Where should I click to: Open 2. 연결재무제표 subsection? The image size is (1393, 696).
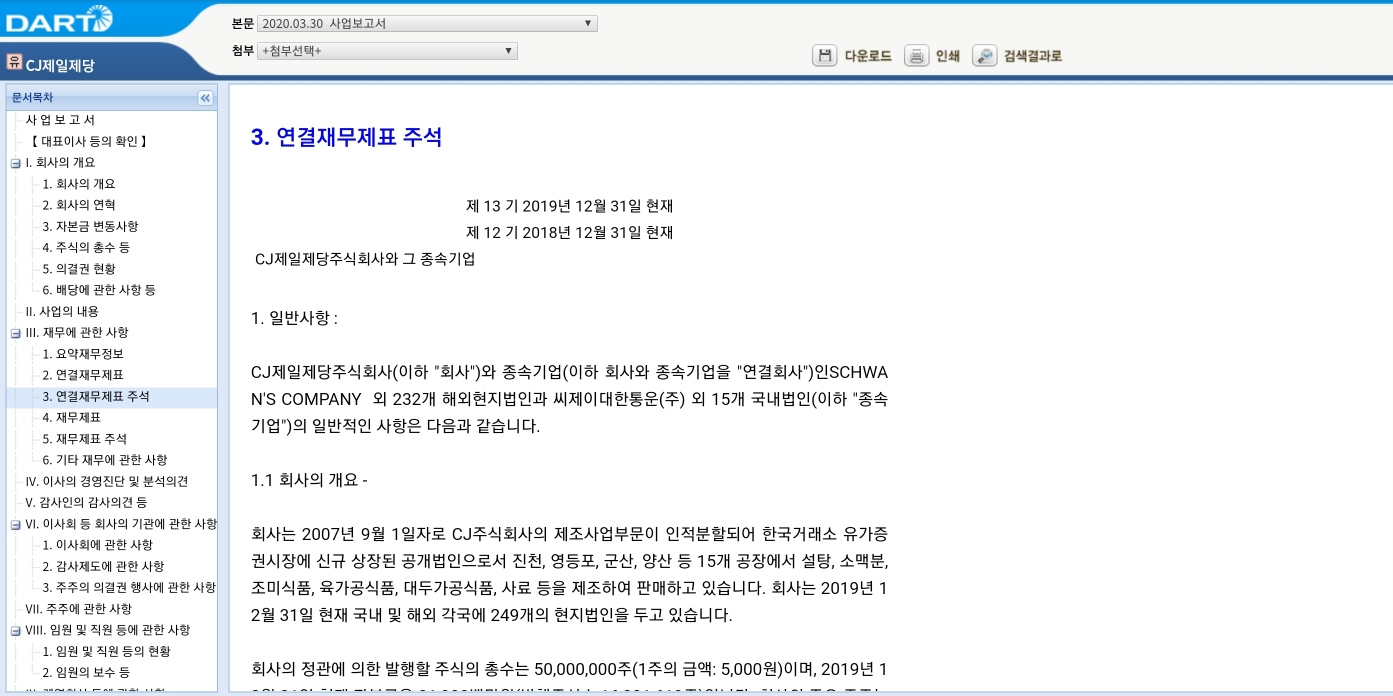tap(83, 375)
